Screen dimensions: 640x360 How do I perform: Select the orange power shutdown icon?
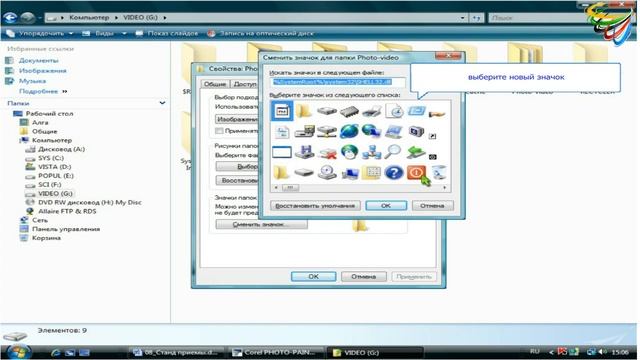[x=416, y=173]
